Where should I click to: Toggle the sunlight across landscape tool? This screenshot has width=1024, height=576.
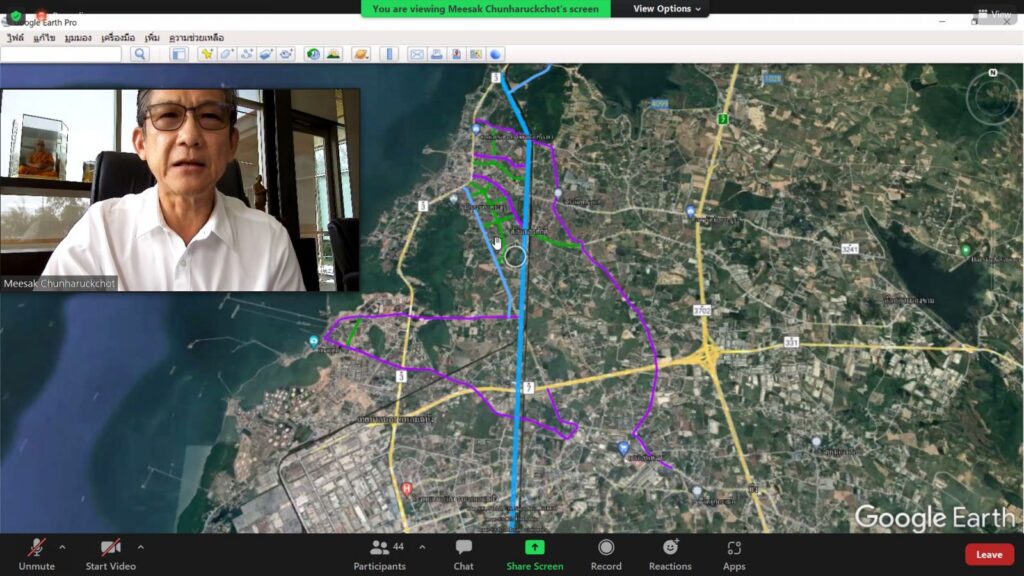pos(333,54)
